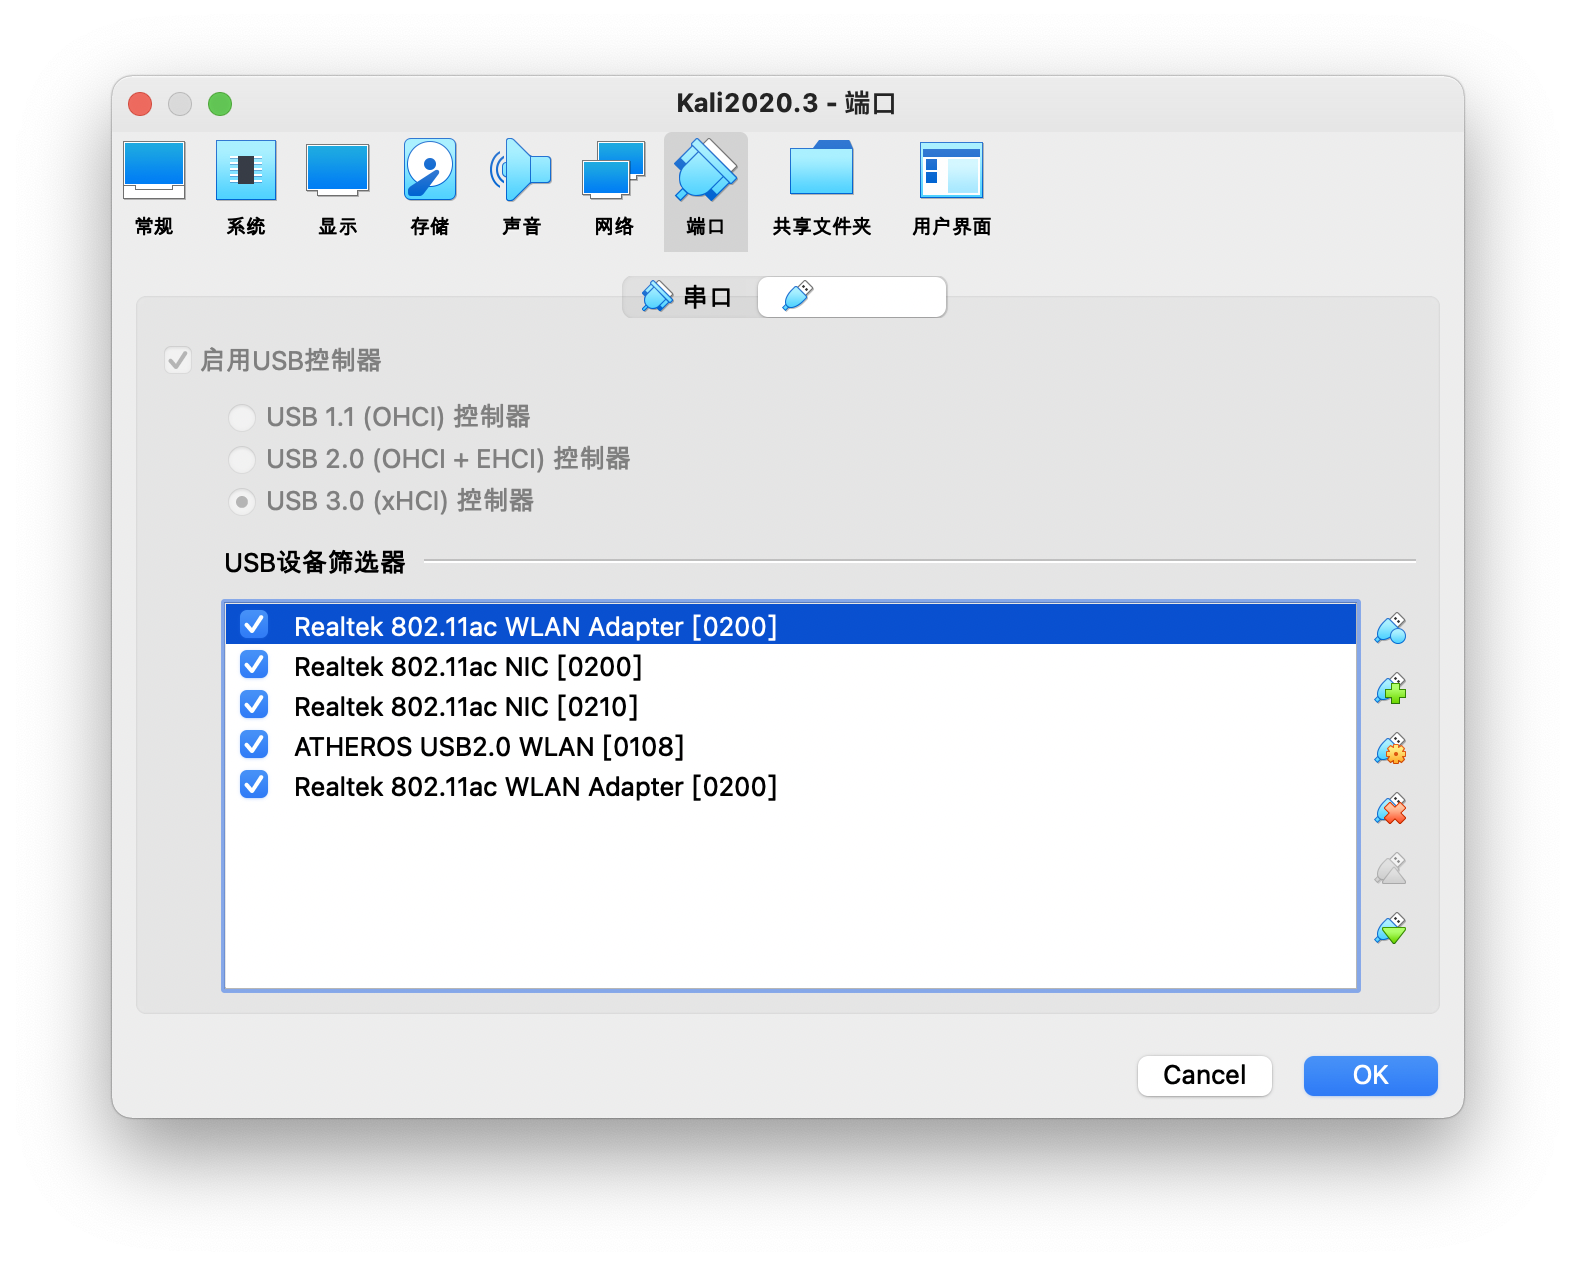Confirm settings with the OK button
Image resolution: width=1576 pixels, height=1266 pixels.
[1370, 1075]
